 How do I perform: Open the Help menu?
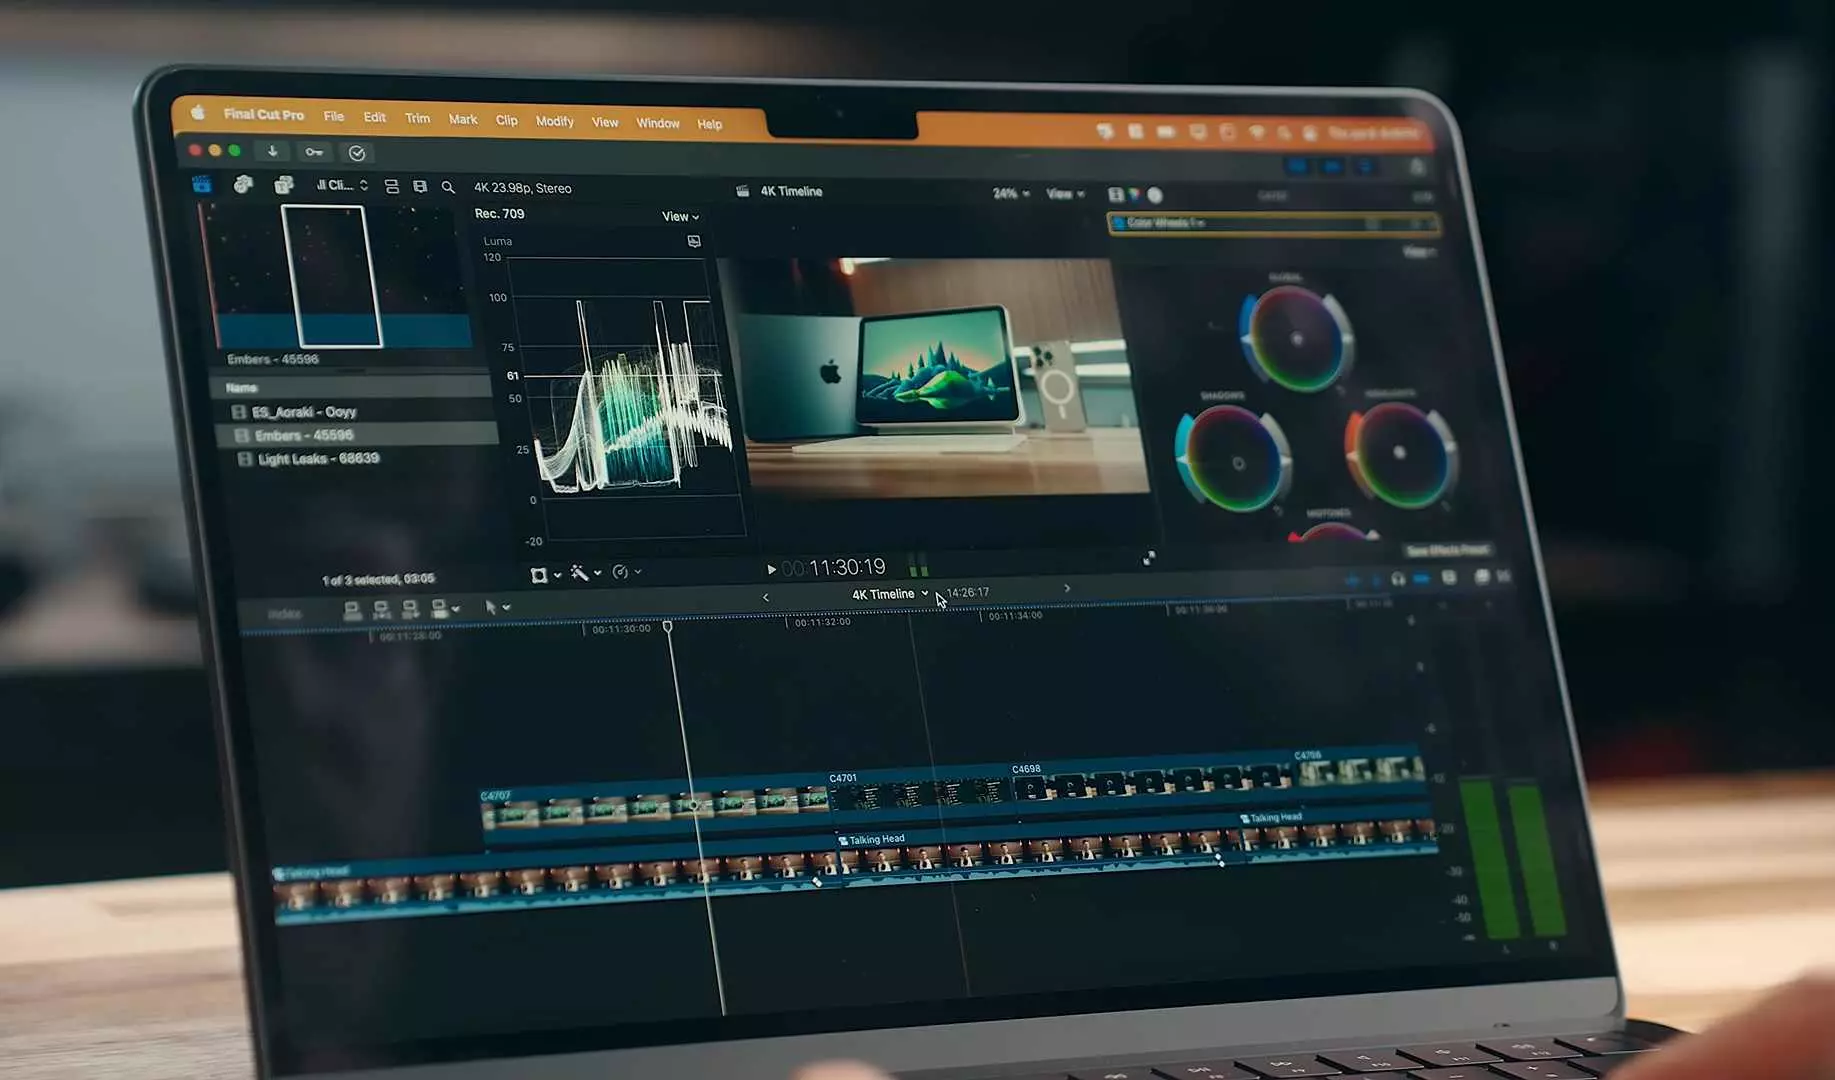[x=710, y=124]
